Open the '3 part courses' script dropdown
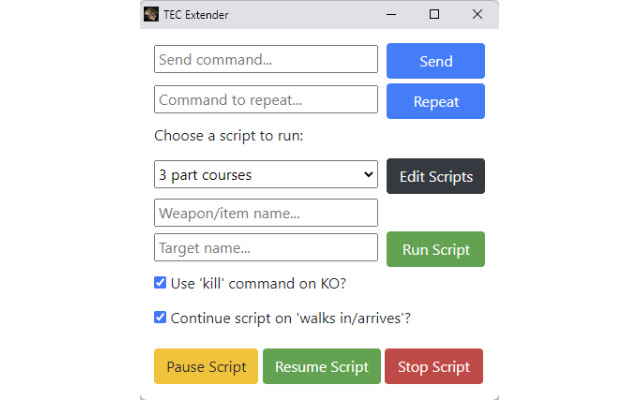 [x=266, y=175]
